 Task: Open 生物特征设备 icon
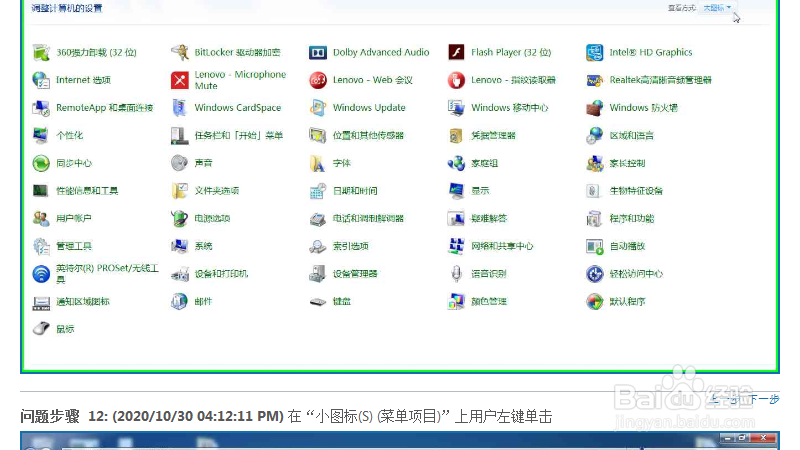pos(594,191)
